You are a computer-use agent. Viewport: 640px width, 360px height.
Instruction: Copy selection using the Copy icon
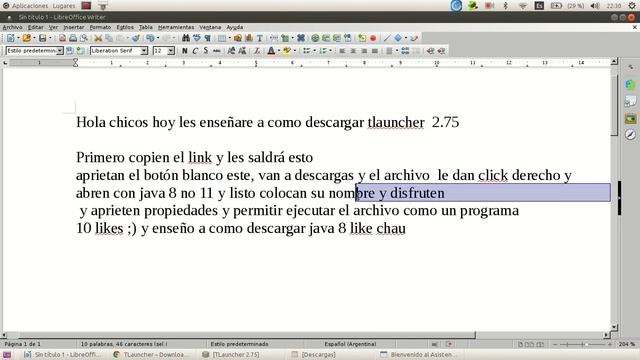tap(109, 38)
